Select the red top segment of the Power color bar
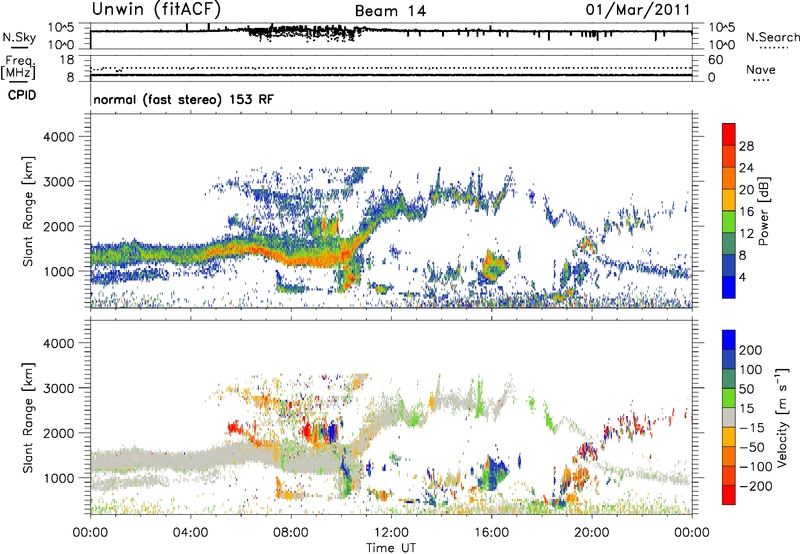 pos(729,134)
